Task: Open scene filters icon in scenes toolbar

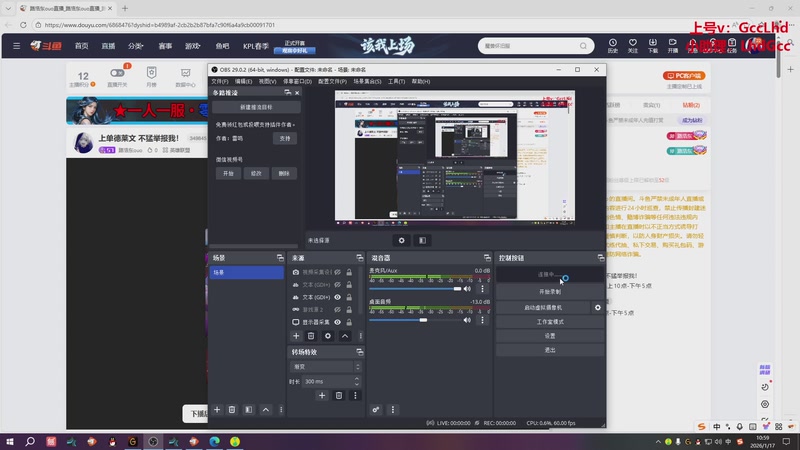Action: click(x=248, y=410)
